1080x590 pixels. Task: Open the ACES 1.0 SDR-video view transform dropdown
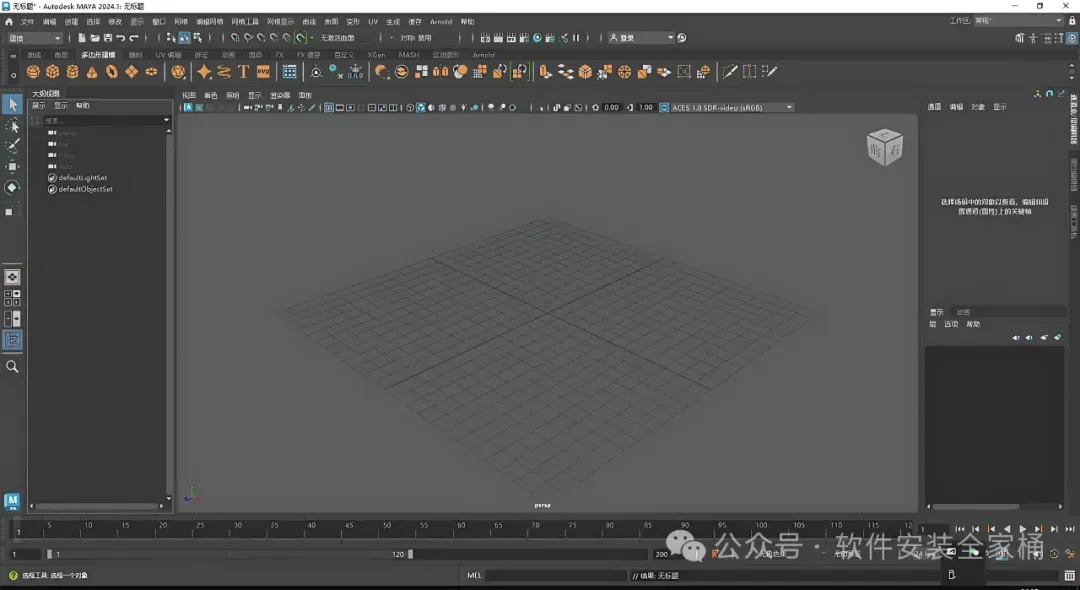(x=731, y=107)
